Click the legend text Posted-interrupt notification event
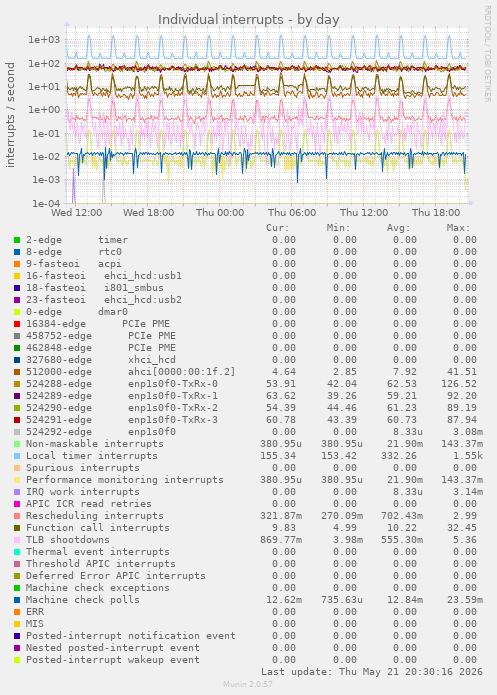The image size is (497, 695). (131, 636)
